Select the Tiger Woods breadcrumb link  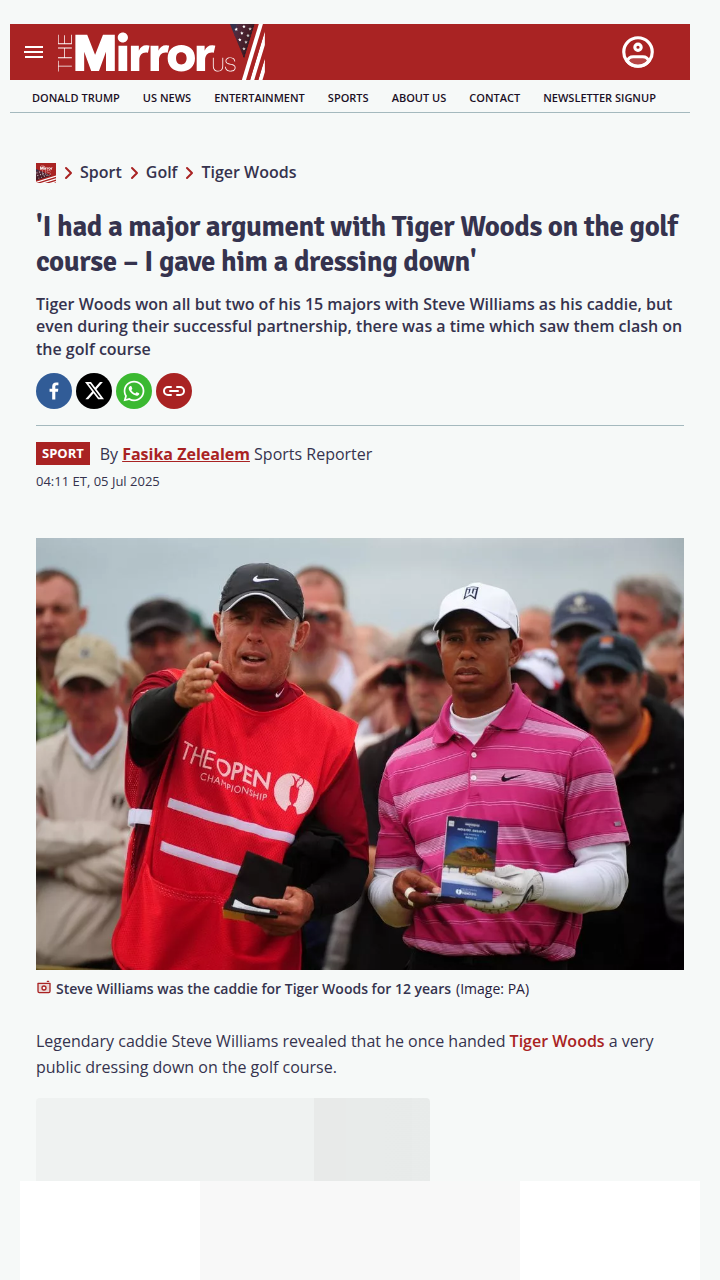249,173
